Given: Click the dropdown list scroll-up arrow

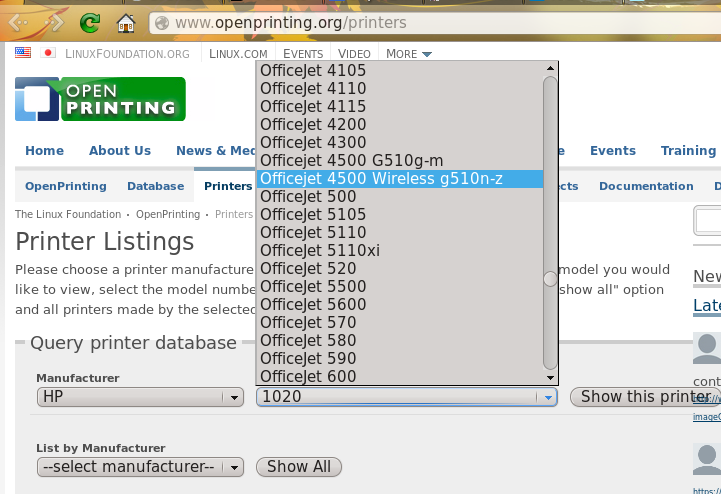Looking at the screenshot, I should tap(550, 68).
